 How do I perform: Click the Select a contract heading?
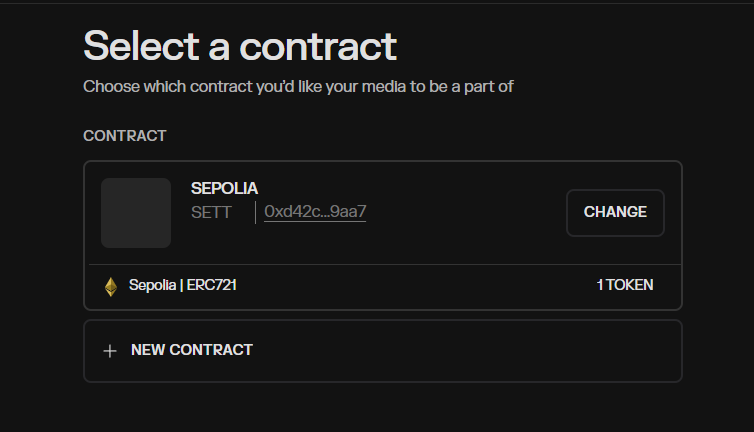coord(240,46)
